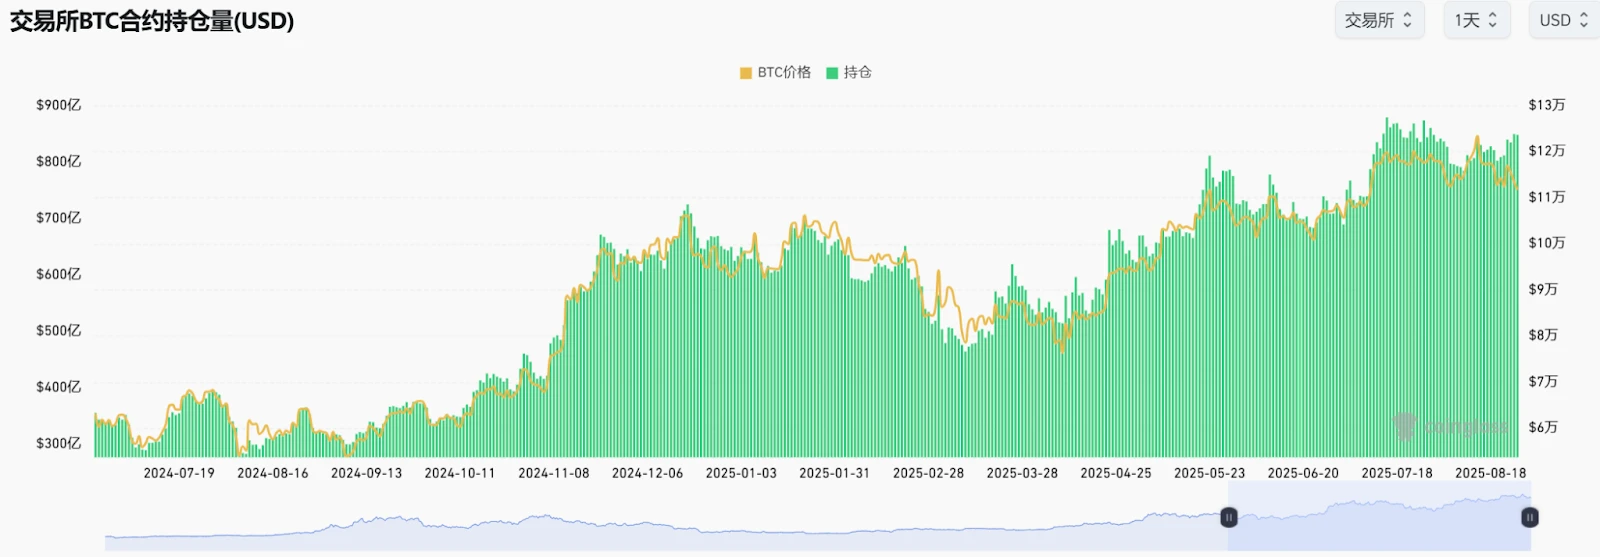Open the 交易所 dropdown selector
Image resolution: width=1600 pixels, height=557 pixels.
(1378, 20)
